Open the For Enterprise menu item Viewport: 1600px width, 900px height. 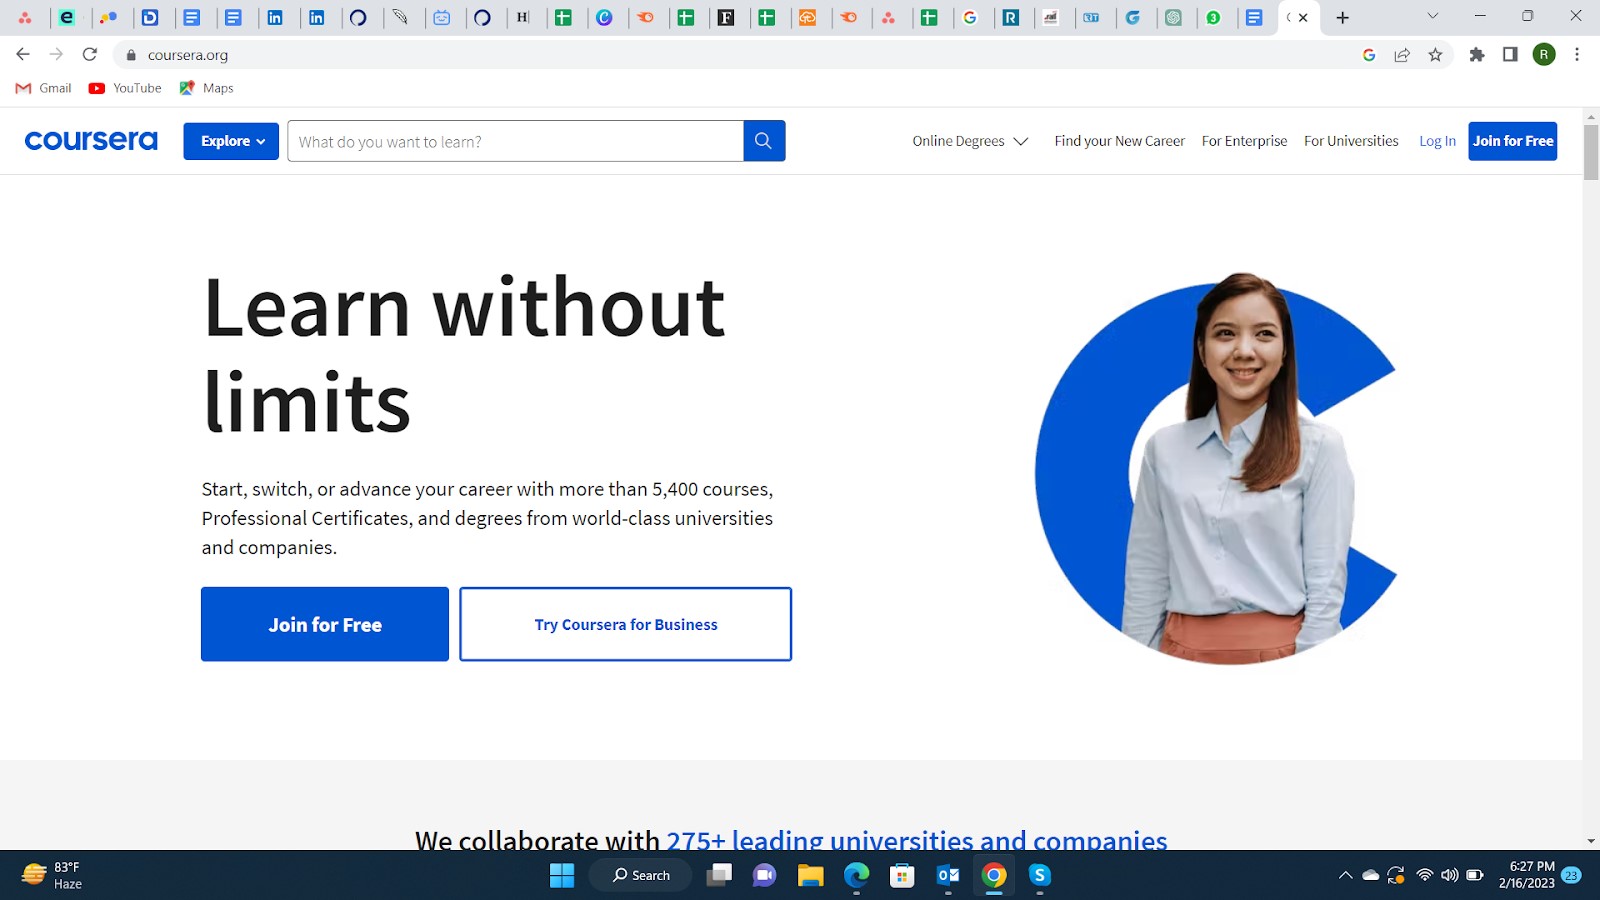1244,141
